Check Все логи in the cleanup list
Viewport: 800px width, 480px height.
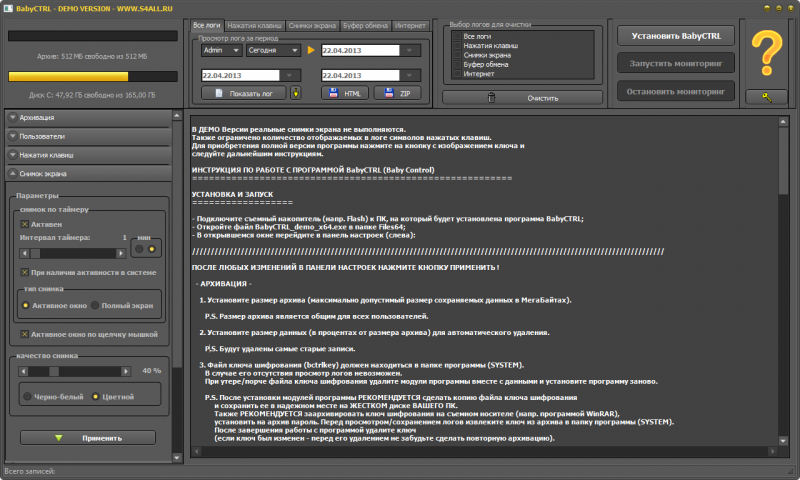458,36
